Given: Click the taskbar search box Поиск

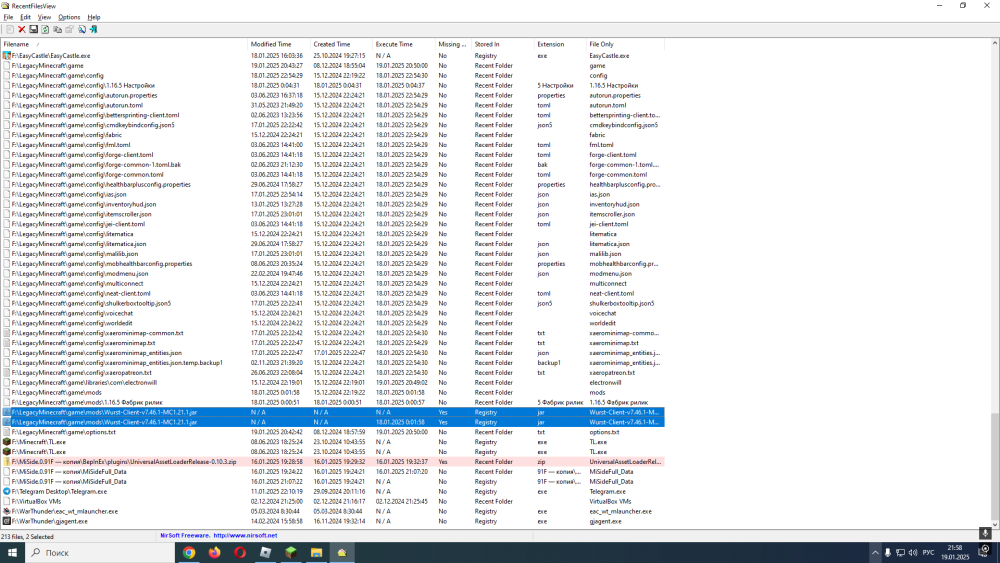Looking at the screenshot, I should (x=99, y=553).
